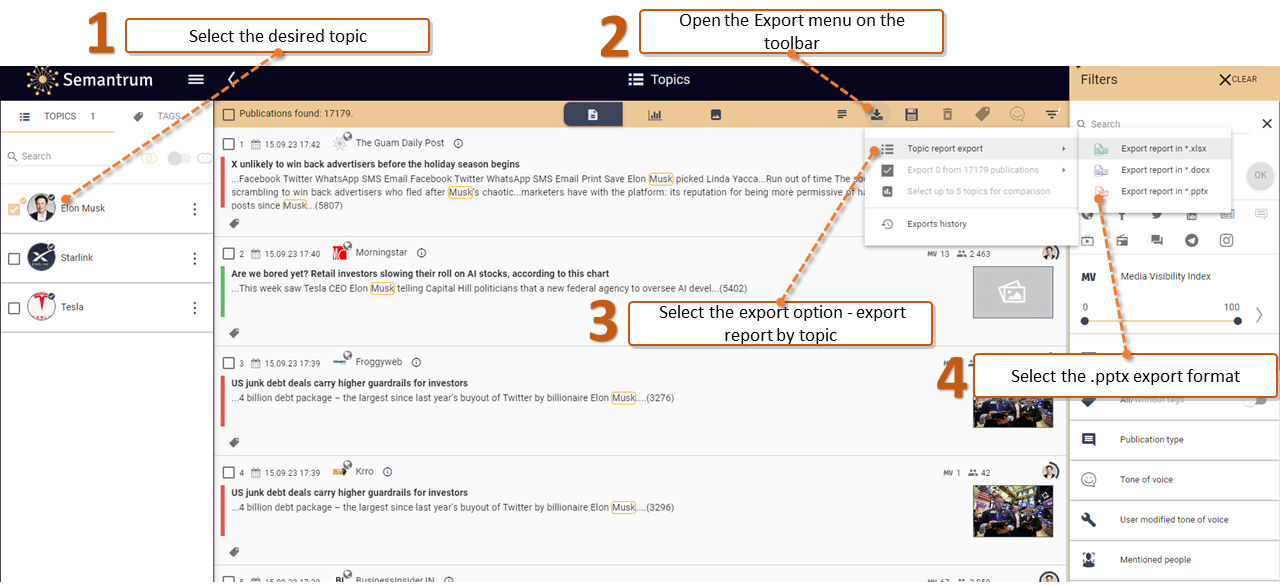
Task: Click the text lines display icon on toolbar
Action: pos(842,115)
